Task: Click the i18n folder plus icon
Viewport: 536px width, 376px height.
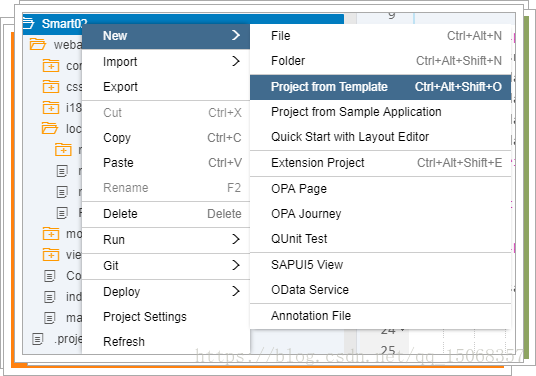Action: point(51,108)
